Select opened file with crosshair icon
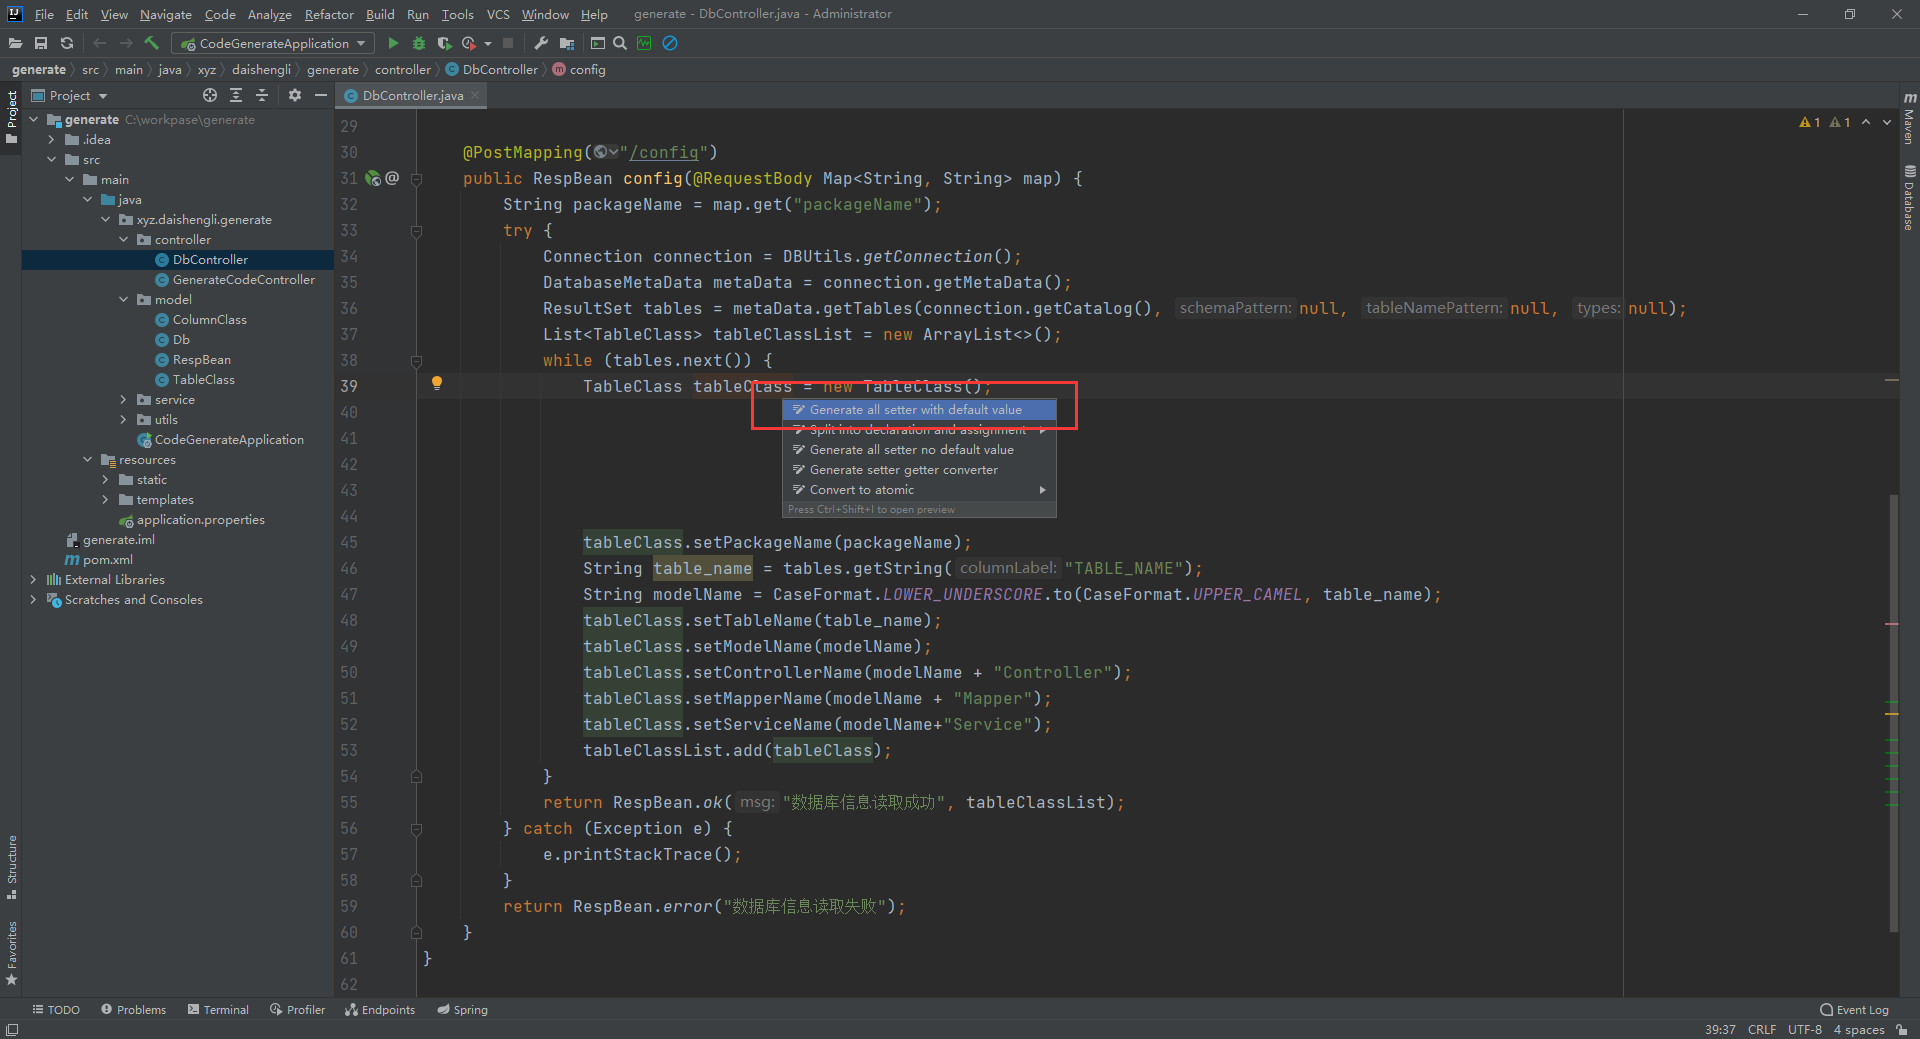1920x1039 pixels. 210,95
